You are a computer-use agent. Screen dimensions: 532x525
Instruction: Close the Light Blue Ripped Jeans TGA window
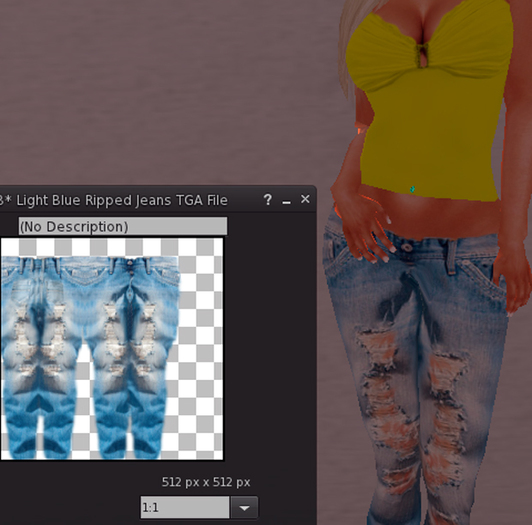pyautogui.click(x=305, y=199)
